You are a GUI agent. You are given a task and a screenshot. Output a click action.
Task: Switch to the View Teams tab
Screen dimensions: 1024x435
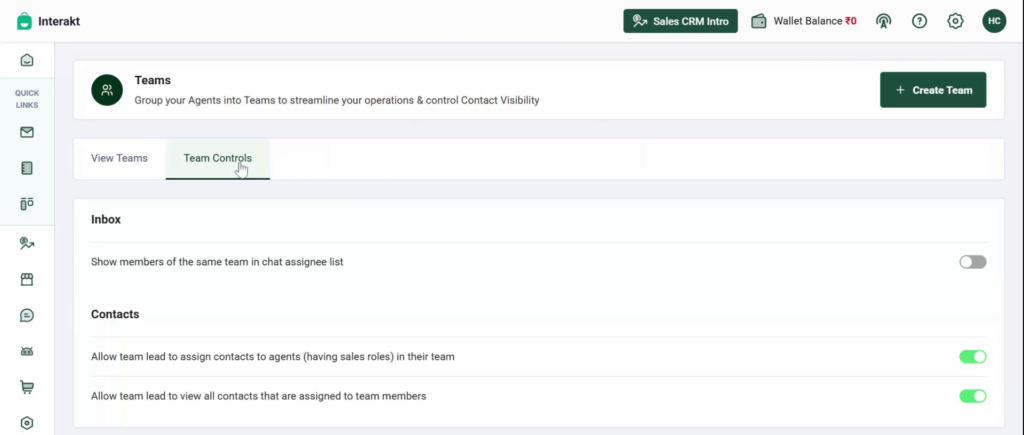coord(120,158)
